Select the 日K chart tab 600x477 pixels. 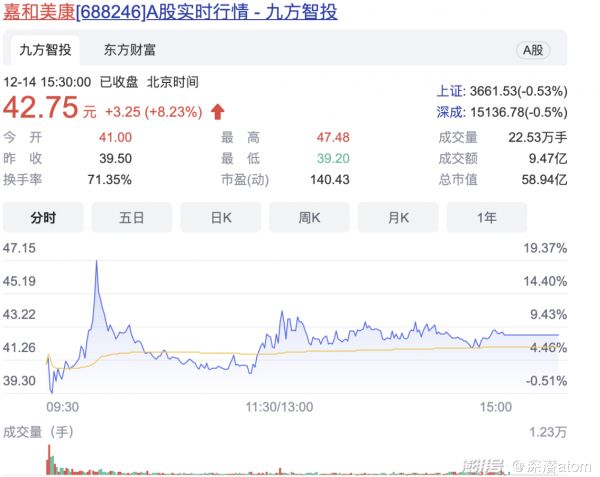pyautogui.click(x=221, y=218)
